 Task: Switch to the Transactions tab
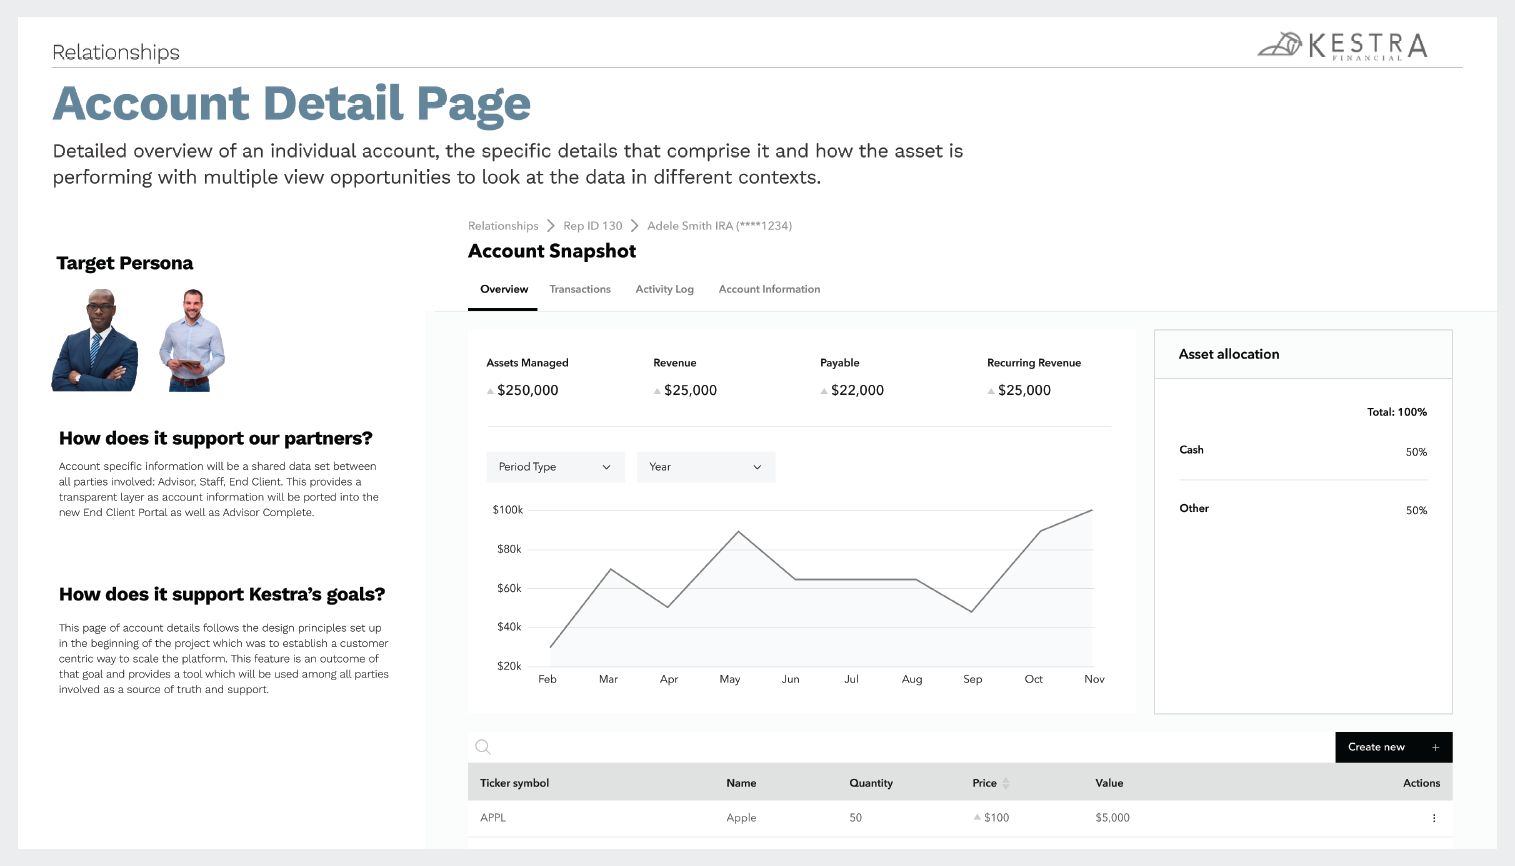(580, 289)
